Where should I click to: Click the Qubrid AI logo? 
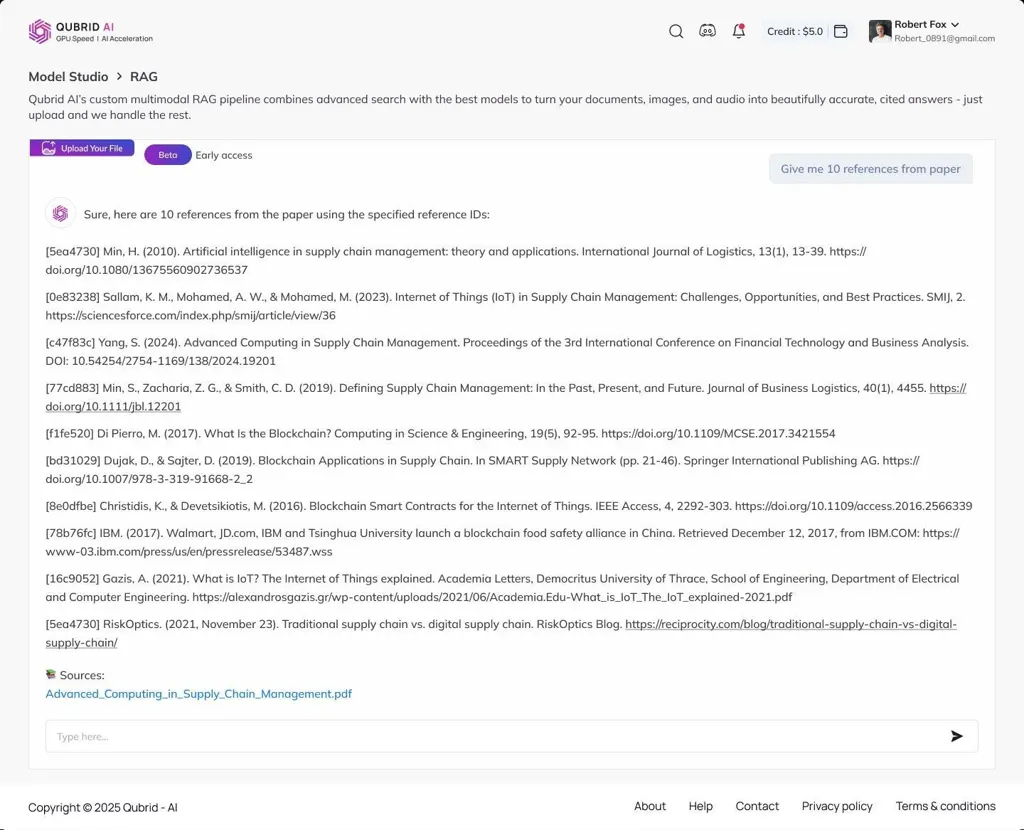tap(90, 31)
